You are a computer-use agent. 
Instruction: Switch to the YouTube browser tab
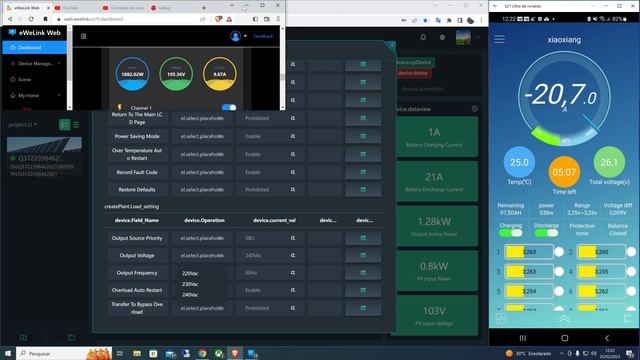coord(71,7)
